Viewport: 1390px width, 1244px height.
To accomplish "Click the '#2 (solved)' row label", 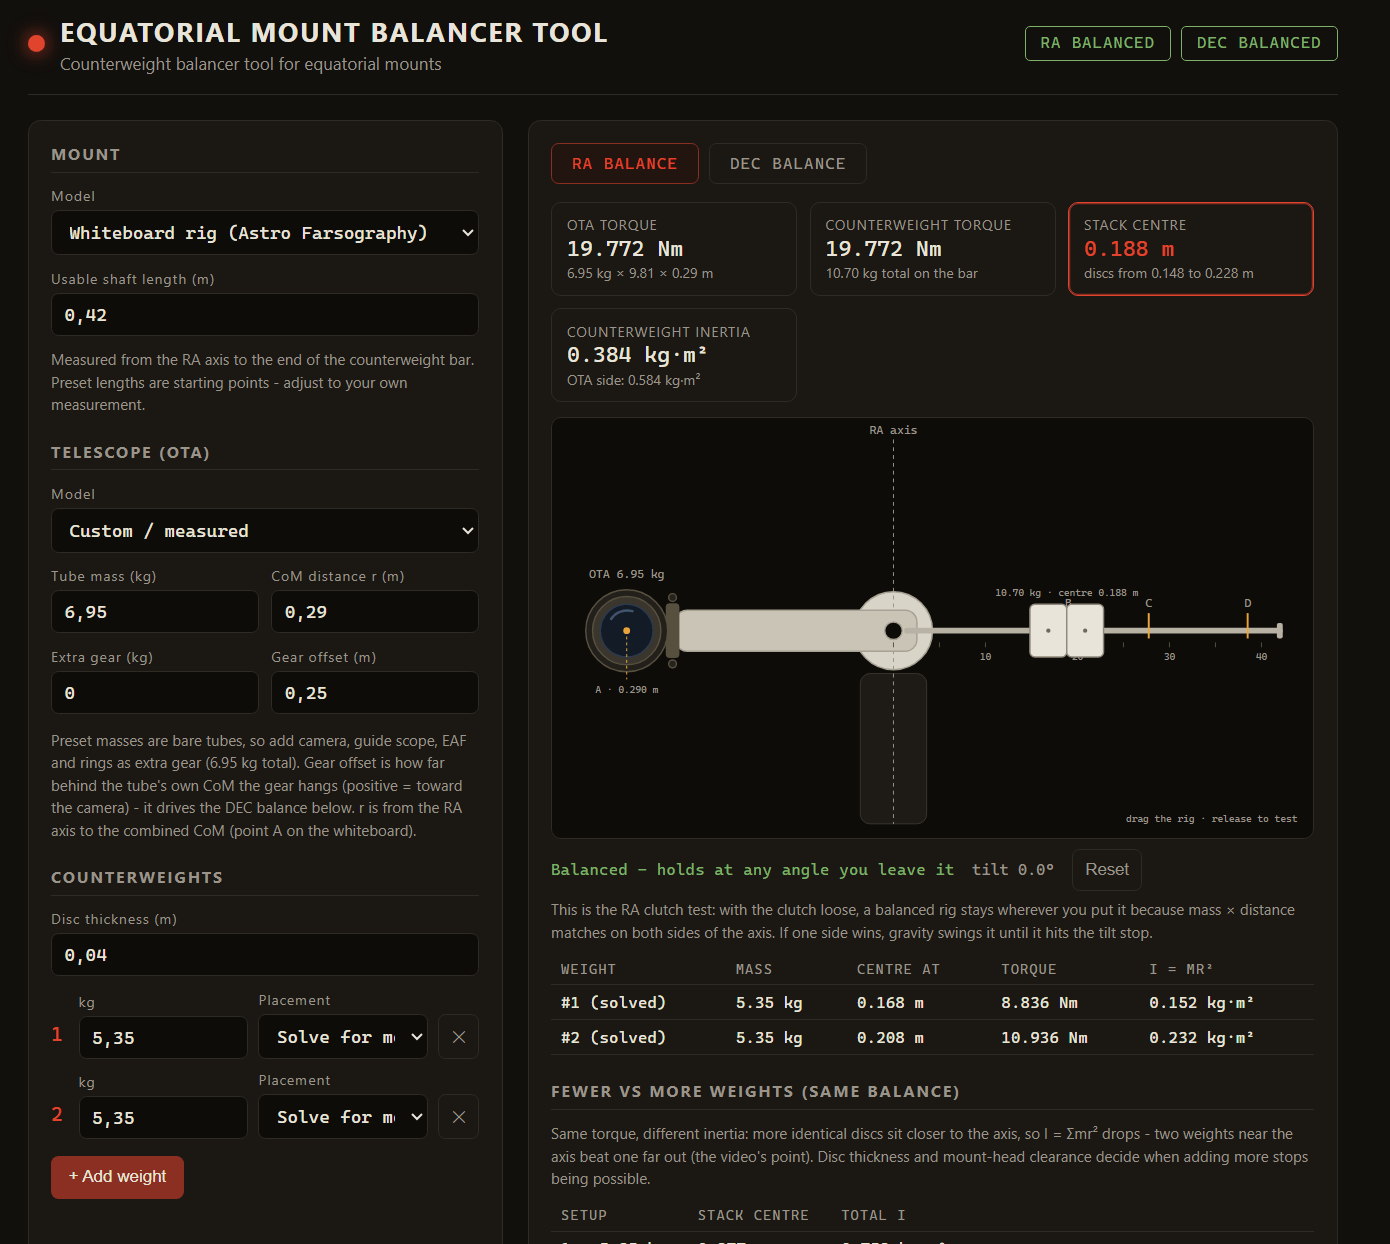I will (613, 1038).
